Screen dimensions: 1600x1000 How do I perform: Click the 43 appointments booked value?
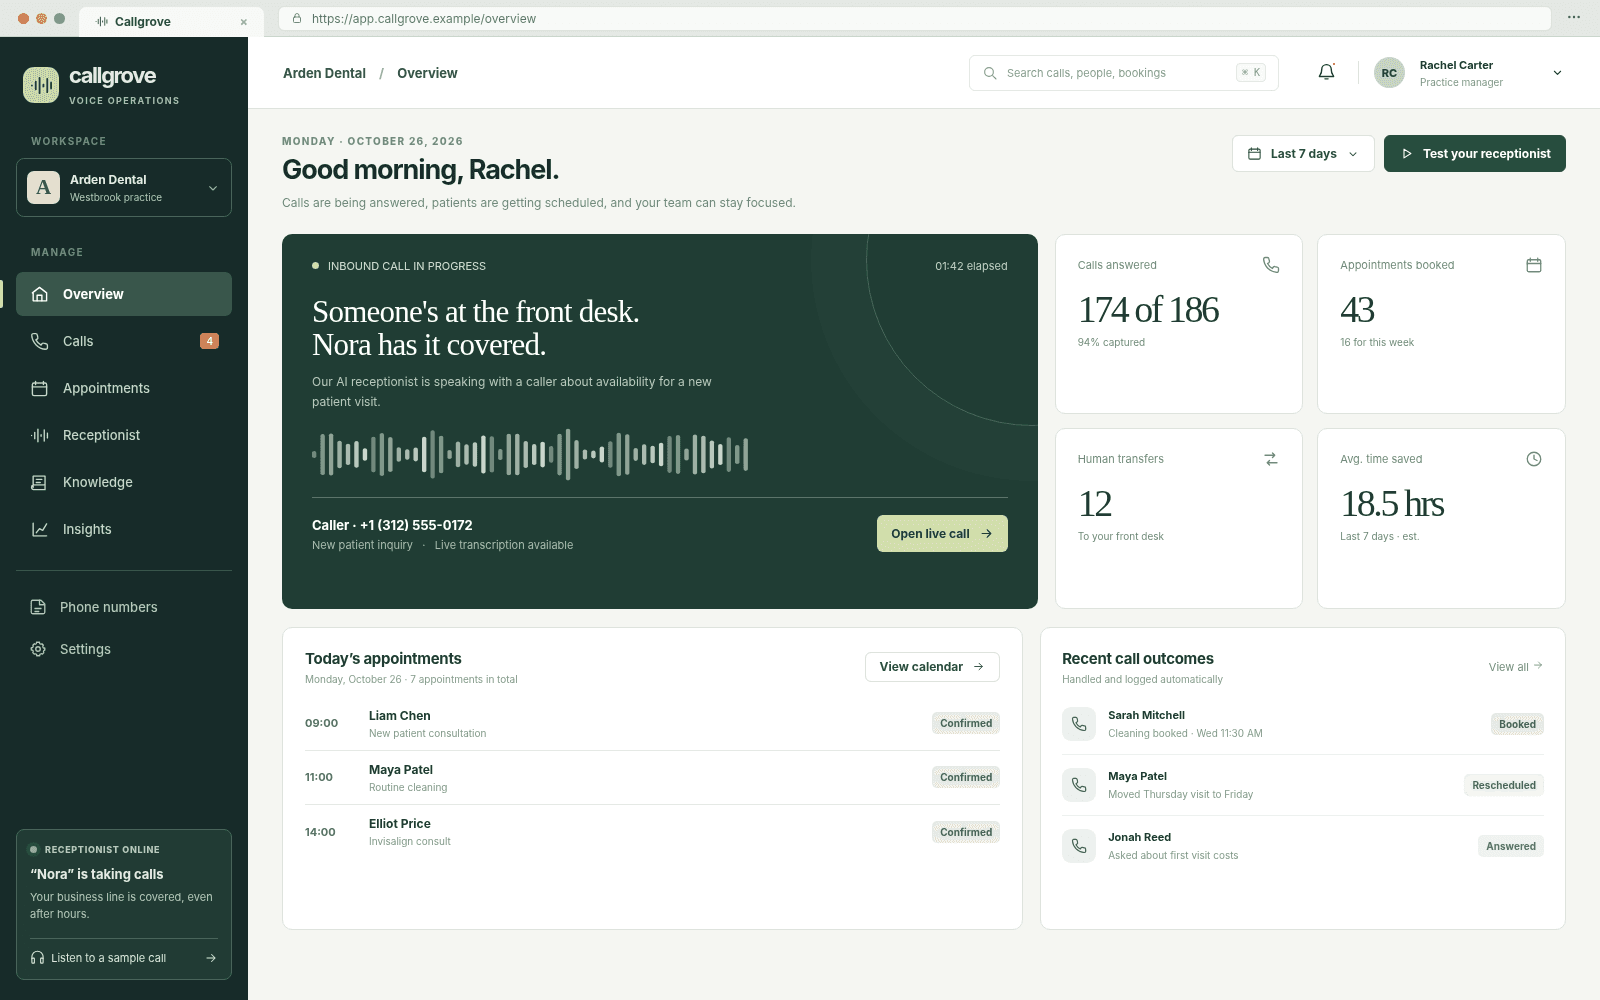coord(1357,310)
